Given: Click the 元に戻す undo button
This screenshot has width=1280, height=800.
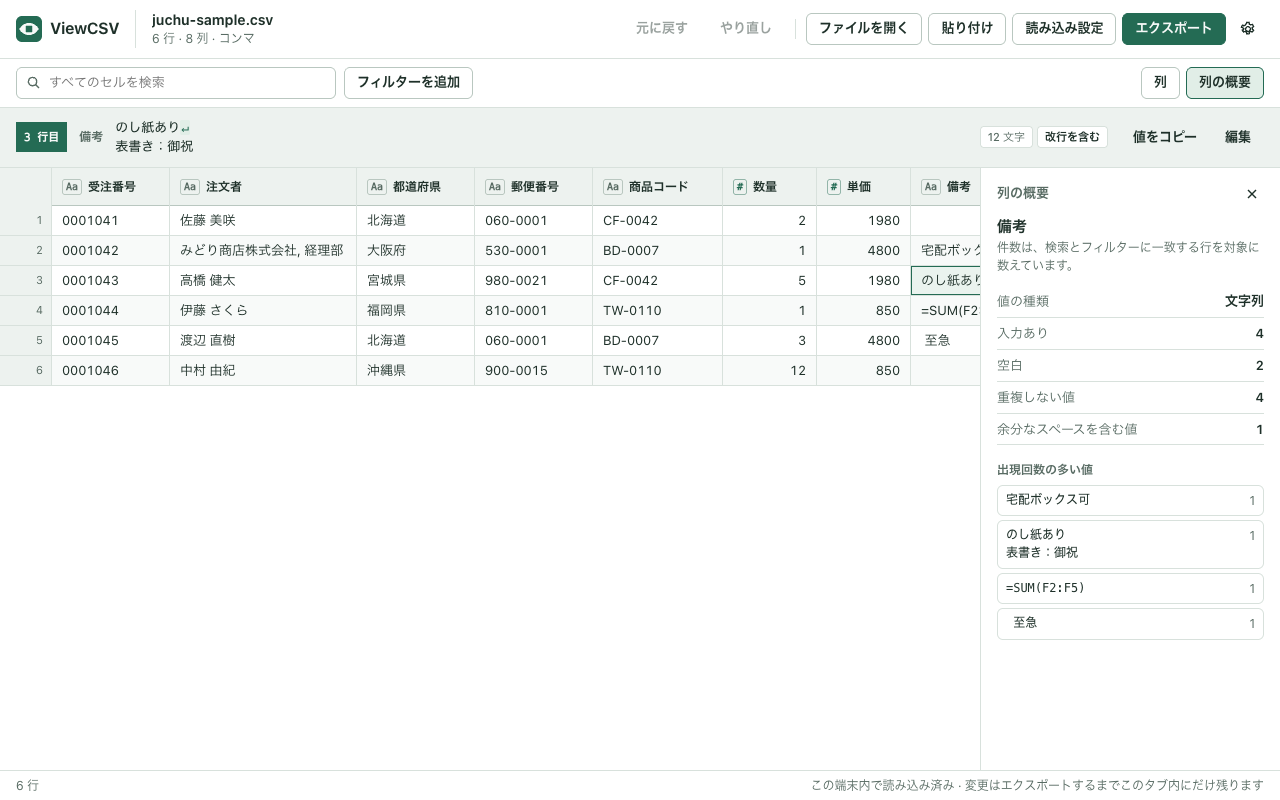Looking at the screenshot, I should tap(662, 29).
